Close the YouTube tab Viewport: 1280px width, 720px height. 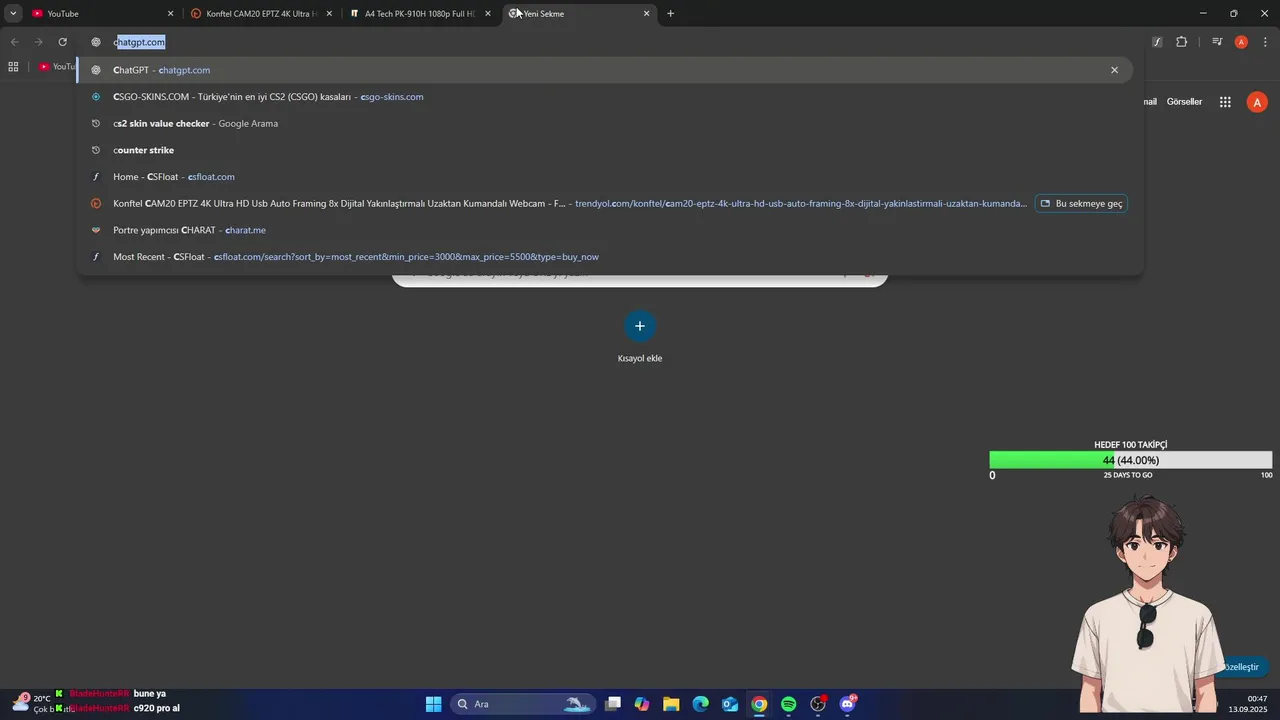coord(170,14)
